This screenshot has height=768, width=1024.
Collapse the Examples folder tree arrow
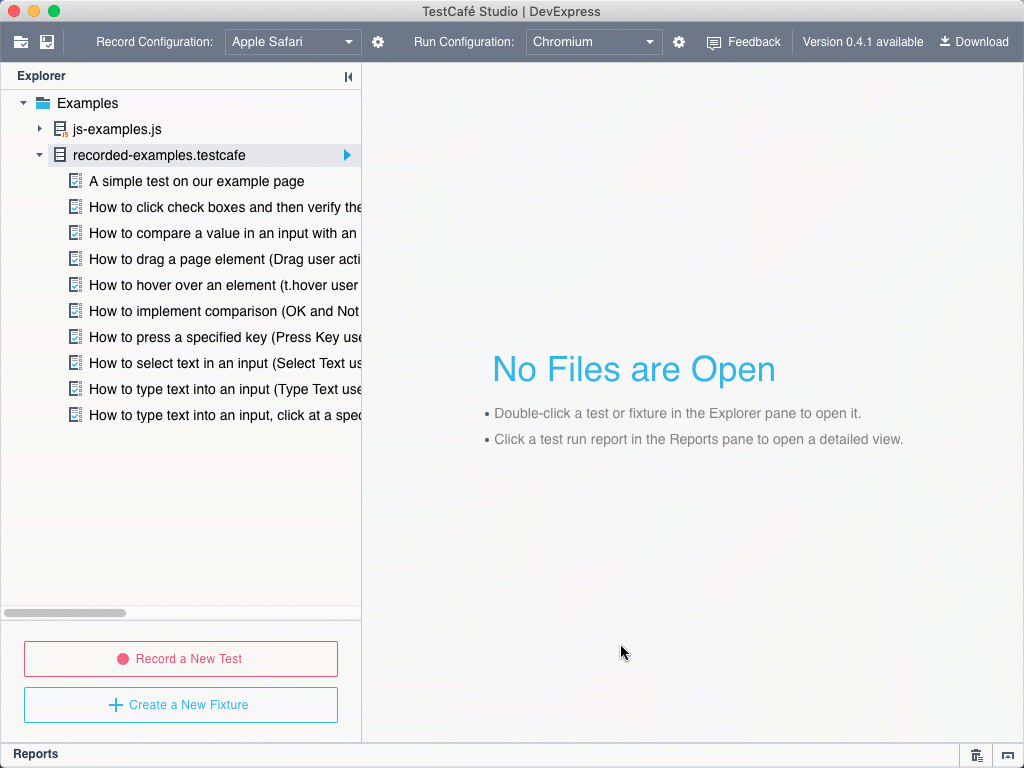(x=24, y=103)
